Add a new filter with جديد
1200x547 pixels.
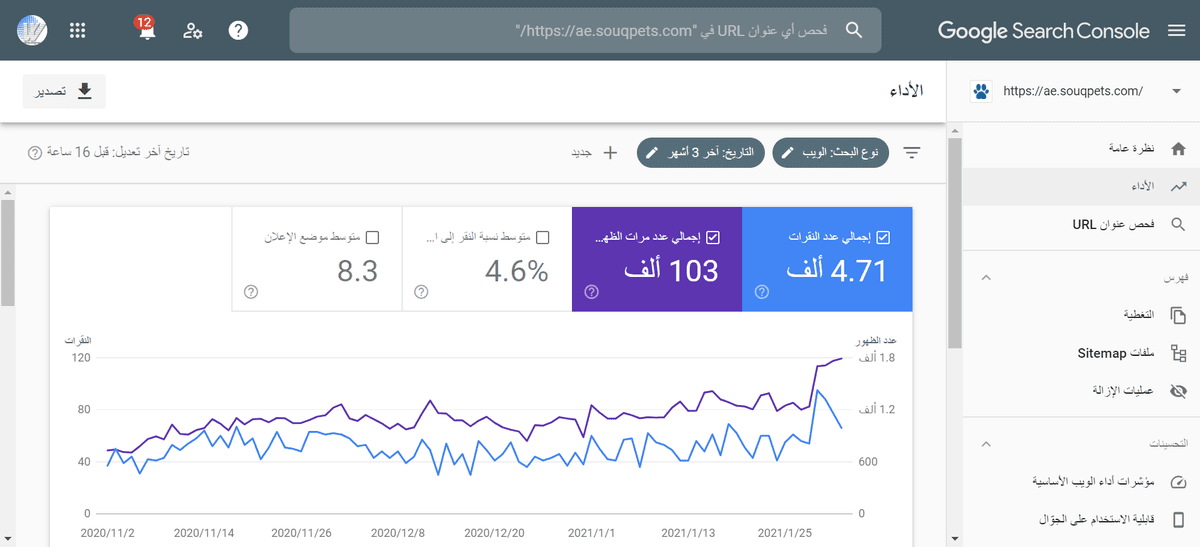(x=593, y=153)
